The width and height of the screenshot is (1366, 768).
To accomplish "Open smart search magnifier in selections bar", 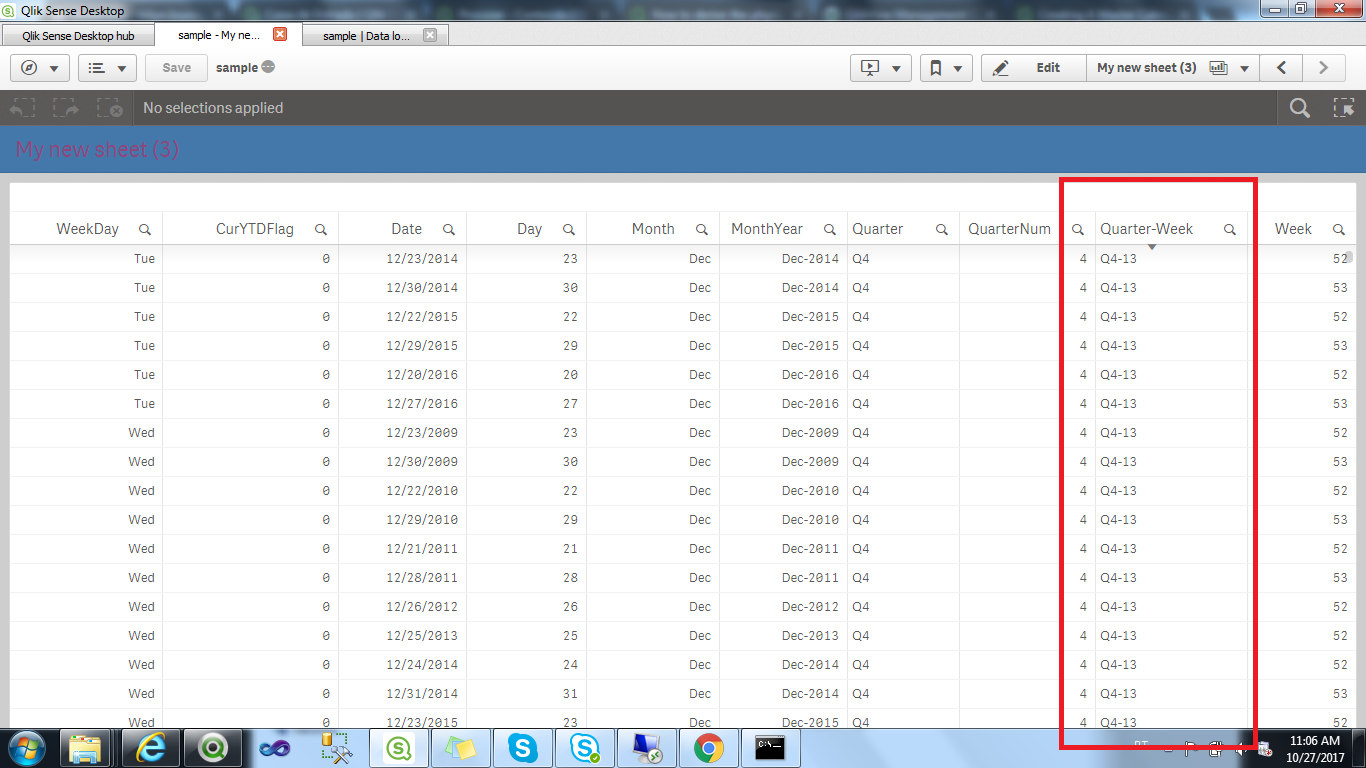I will [1300, 108].
